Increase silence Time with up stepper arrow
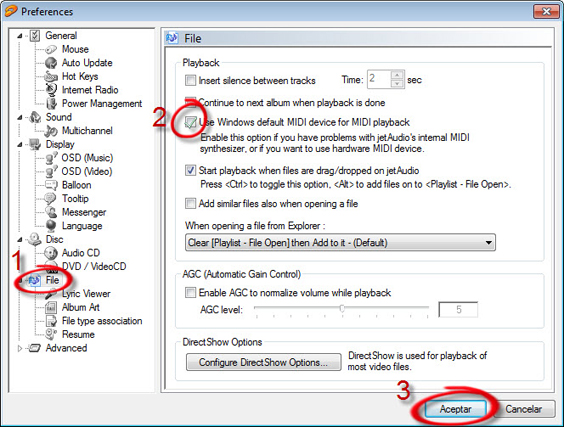Image resolution: width=564 pixels, height=427 pixels. [x=397, y=75]
